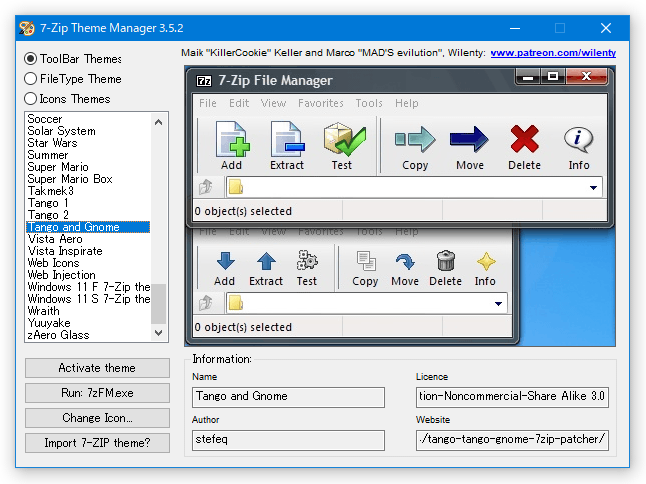This screenshot has width=646, height=484.
Task: Click the Copy documents icon in lower preview
Action: (366, 261)
